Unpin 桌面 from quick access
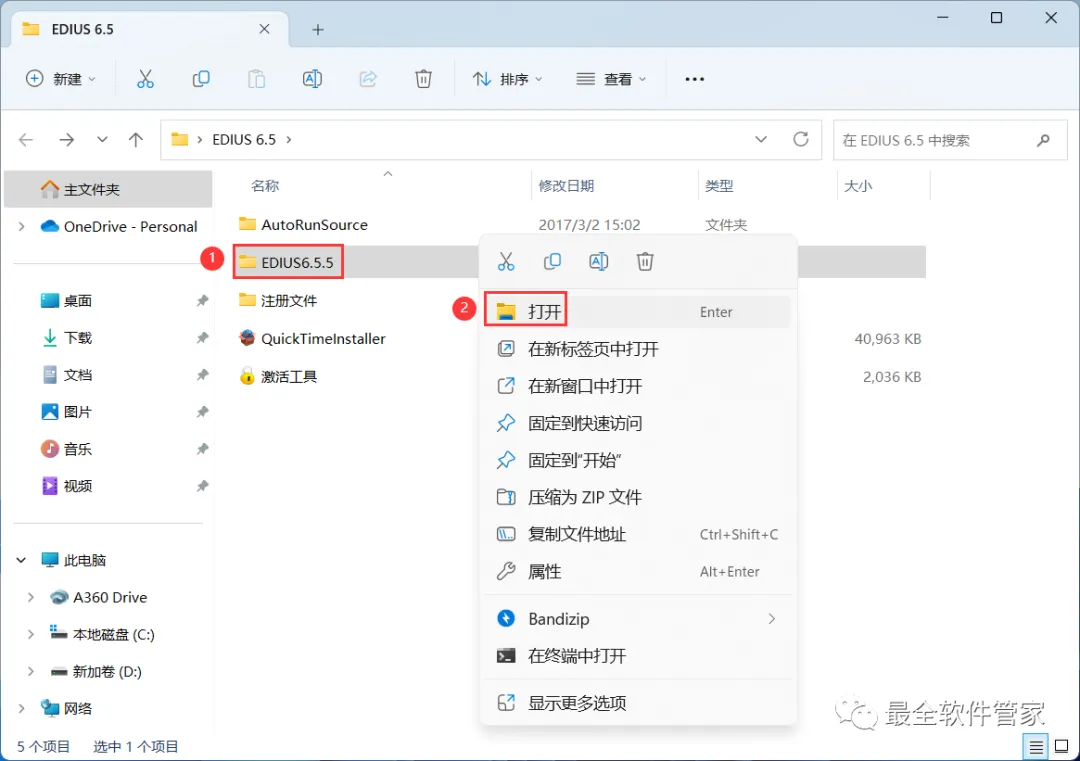The width and height of the screenshot is (1080, 761). 202,301
